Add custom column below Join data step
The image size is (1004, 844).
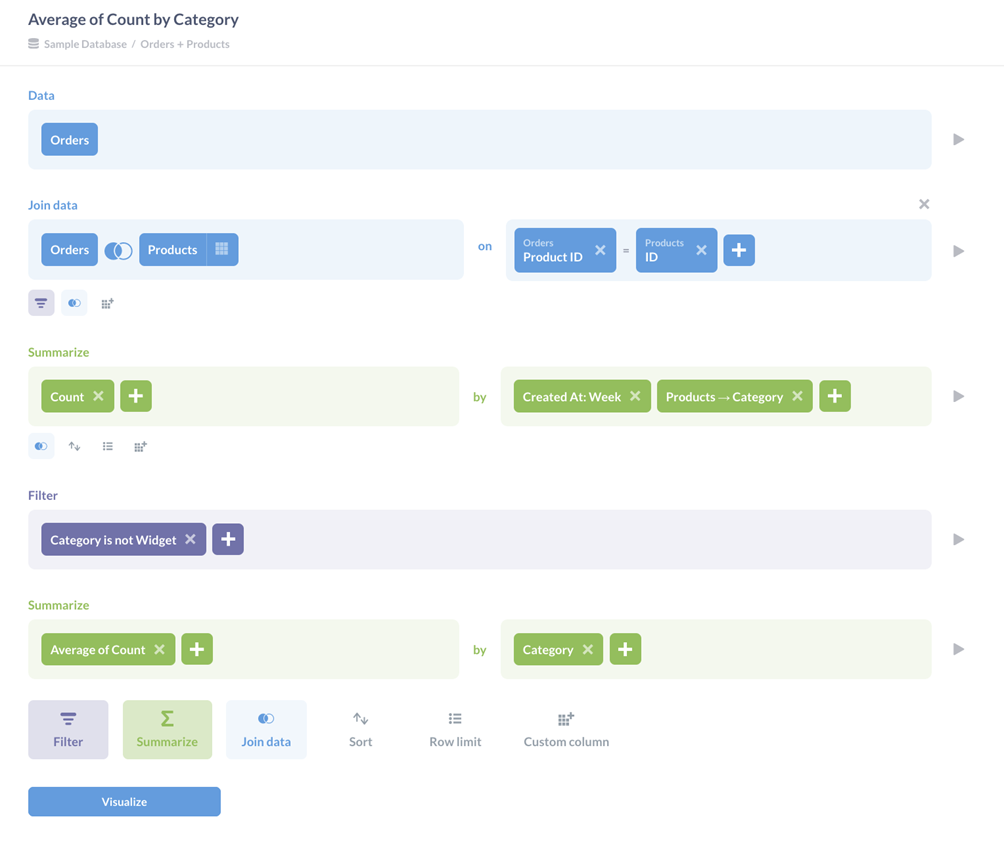tap(108, 303)
